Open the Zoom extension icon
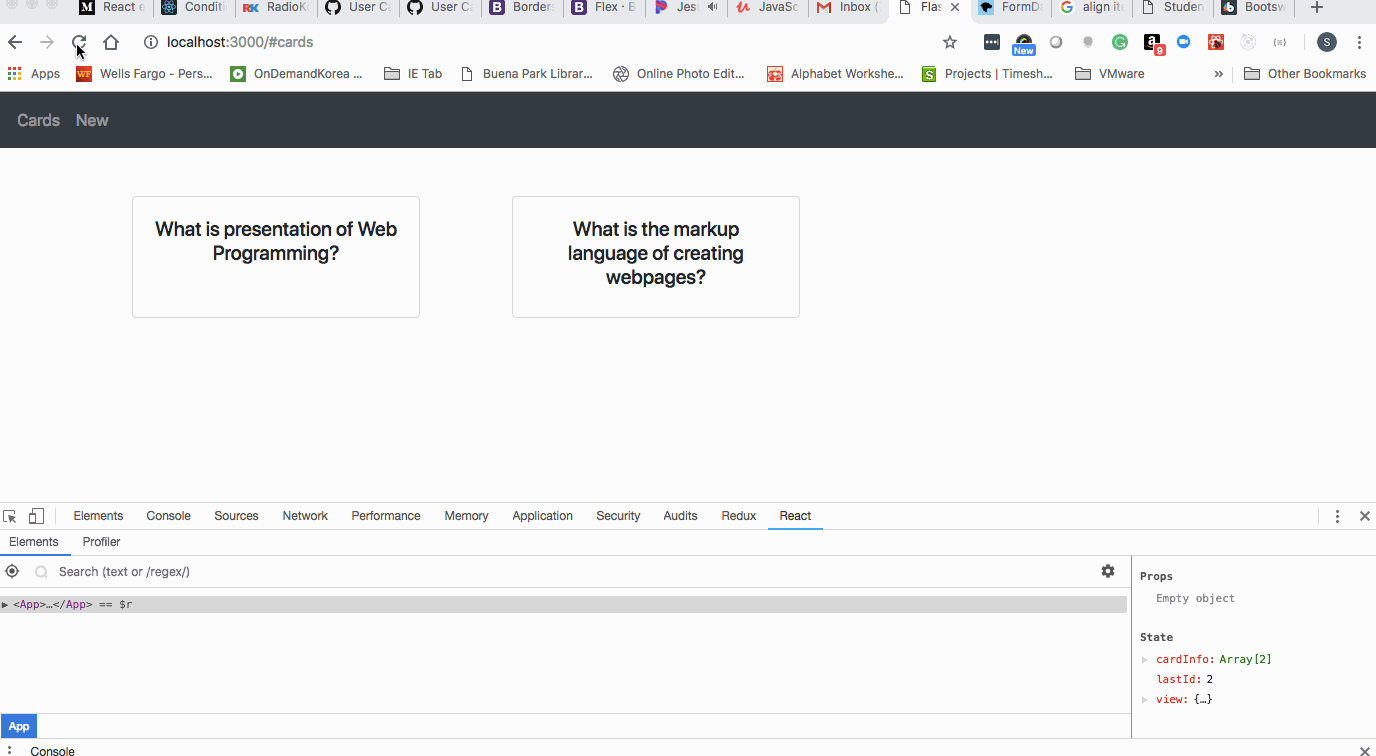The height and width of the screenshot is (756, 1376). pyautogui.click(x=1184, y=42)
